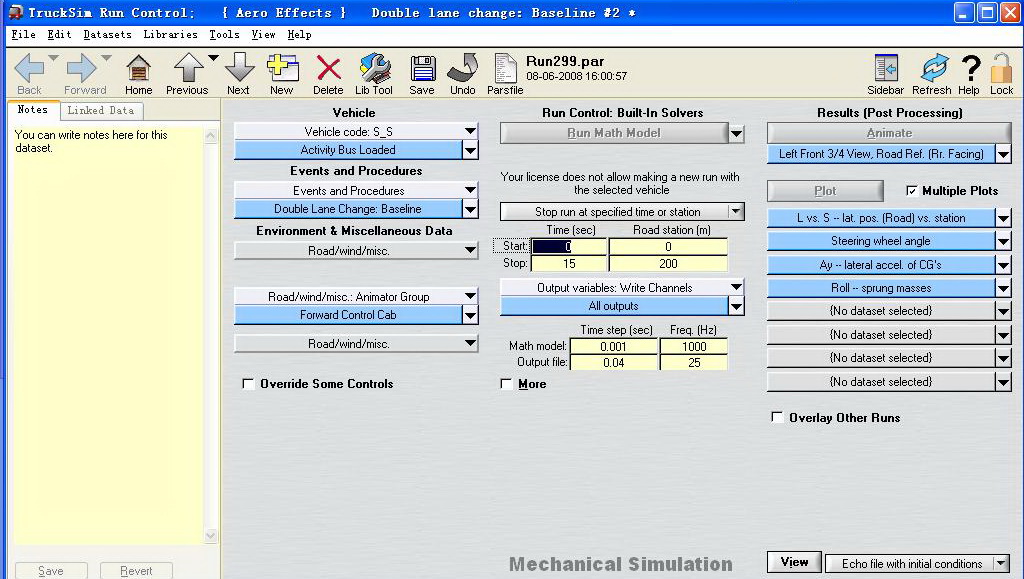Lock the dataset with padlock icon
Viewport: 1024px width, 579px height.
click(1001, 68)
